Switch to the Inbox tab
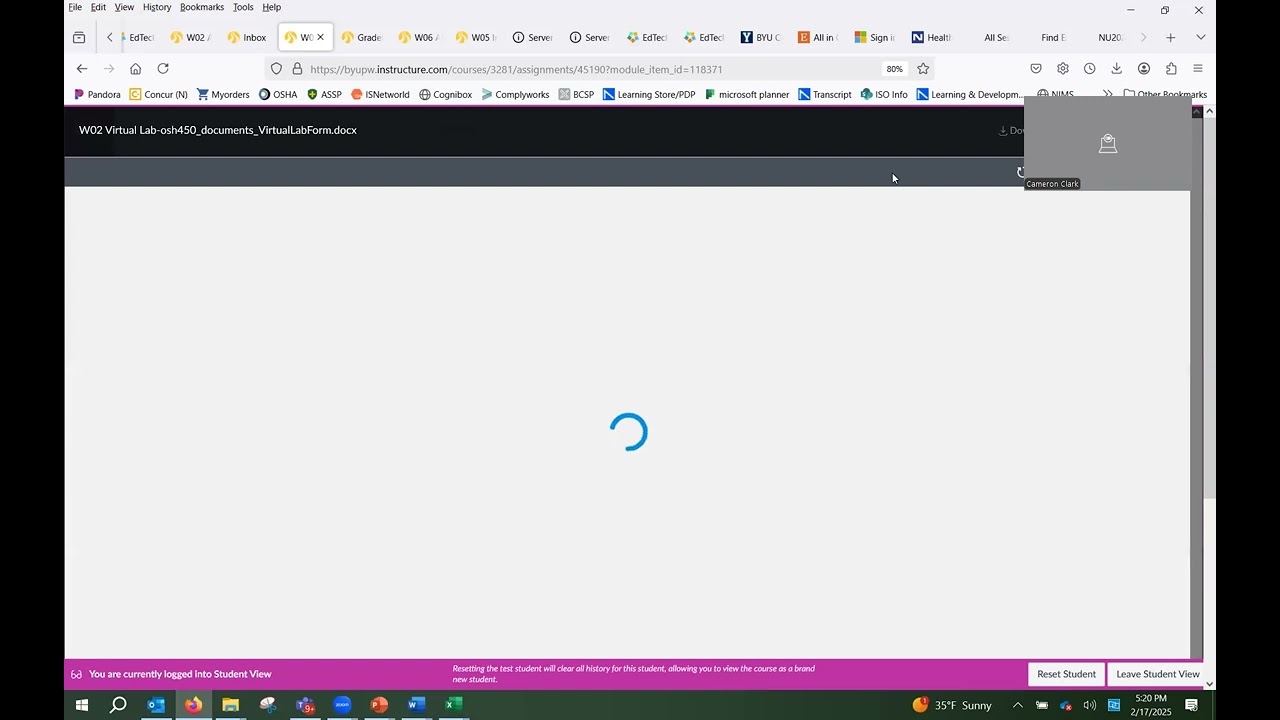 click(x=247, y=38)
